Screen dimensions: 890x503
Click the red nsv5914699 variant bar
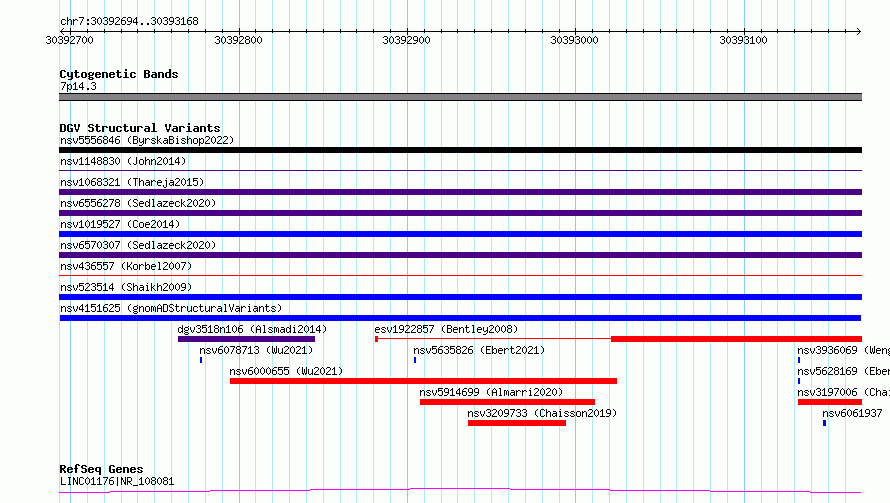(507, 402)
